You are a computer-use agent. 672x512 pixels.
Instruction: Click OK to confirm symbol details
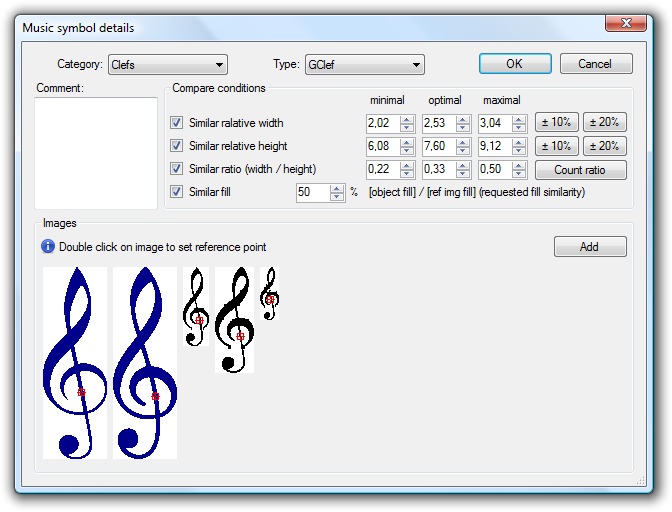pos(514,64)
